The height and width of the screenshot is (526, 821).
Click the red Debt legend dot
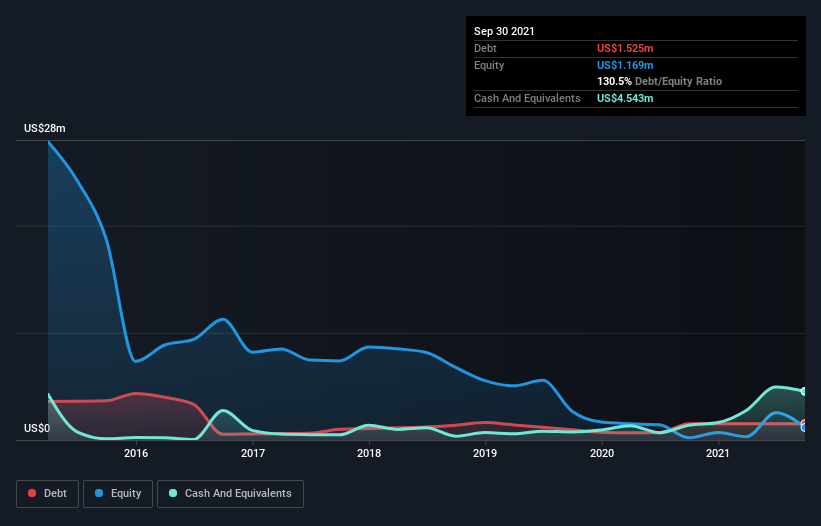tap(32, 493)
